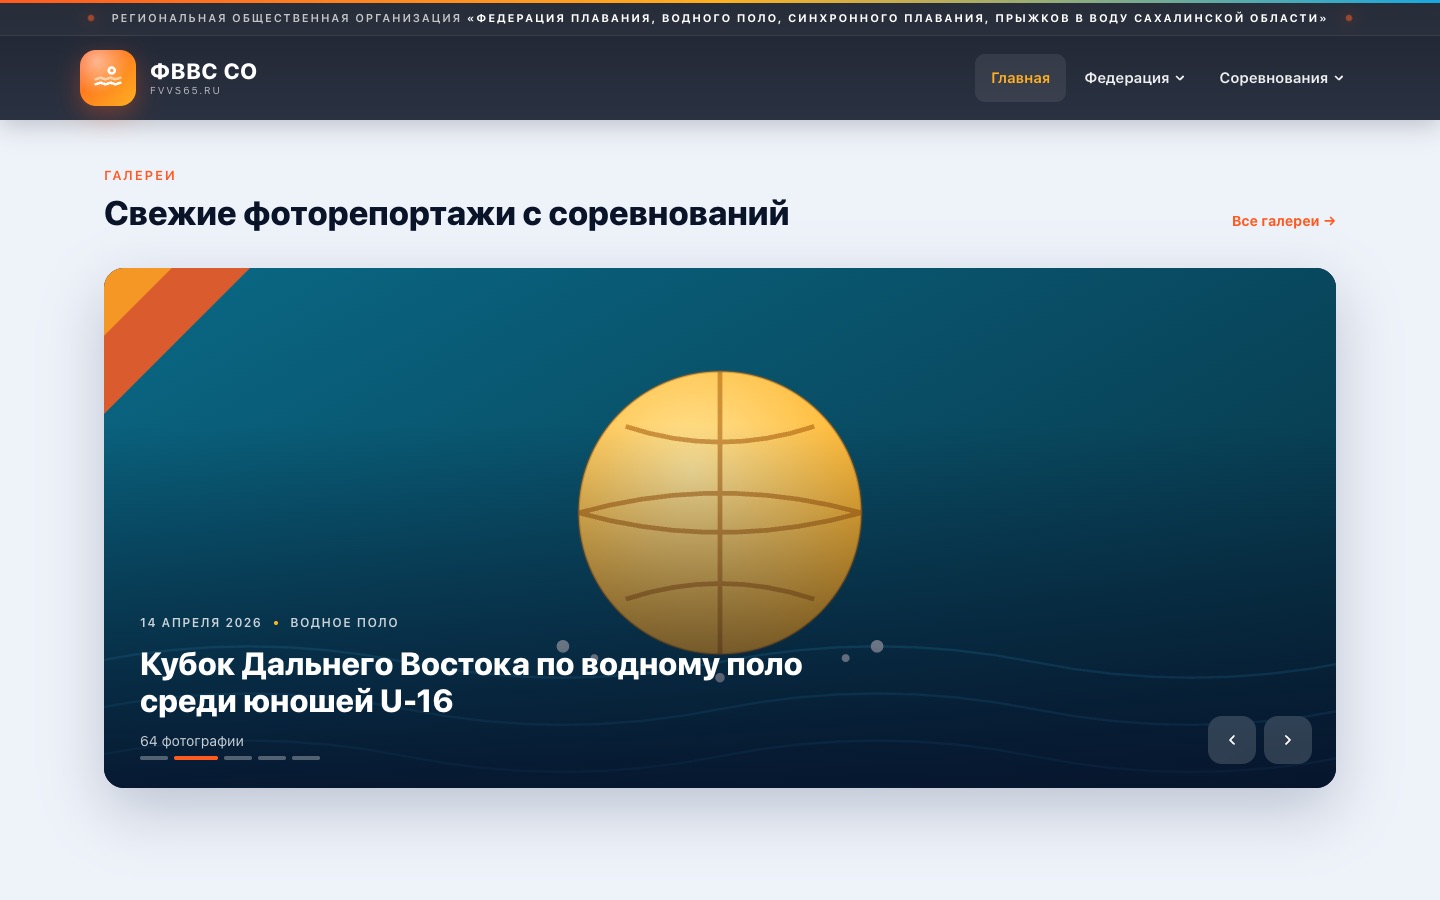Open the Кубок Дальнего Востока gallery title
The image size is (1440, 900).
pyautogui.click(x=471, y=682)
